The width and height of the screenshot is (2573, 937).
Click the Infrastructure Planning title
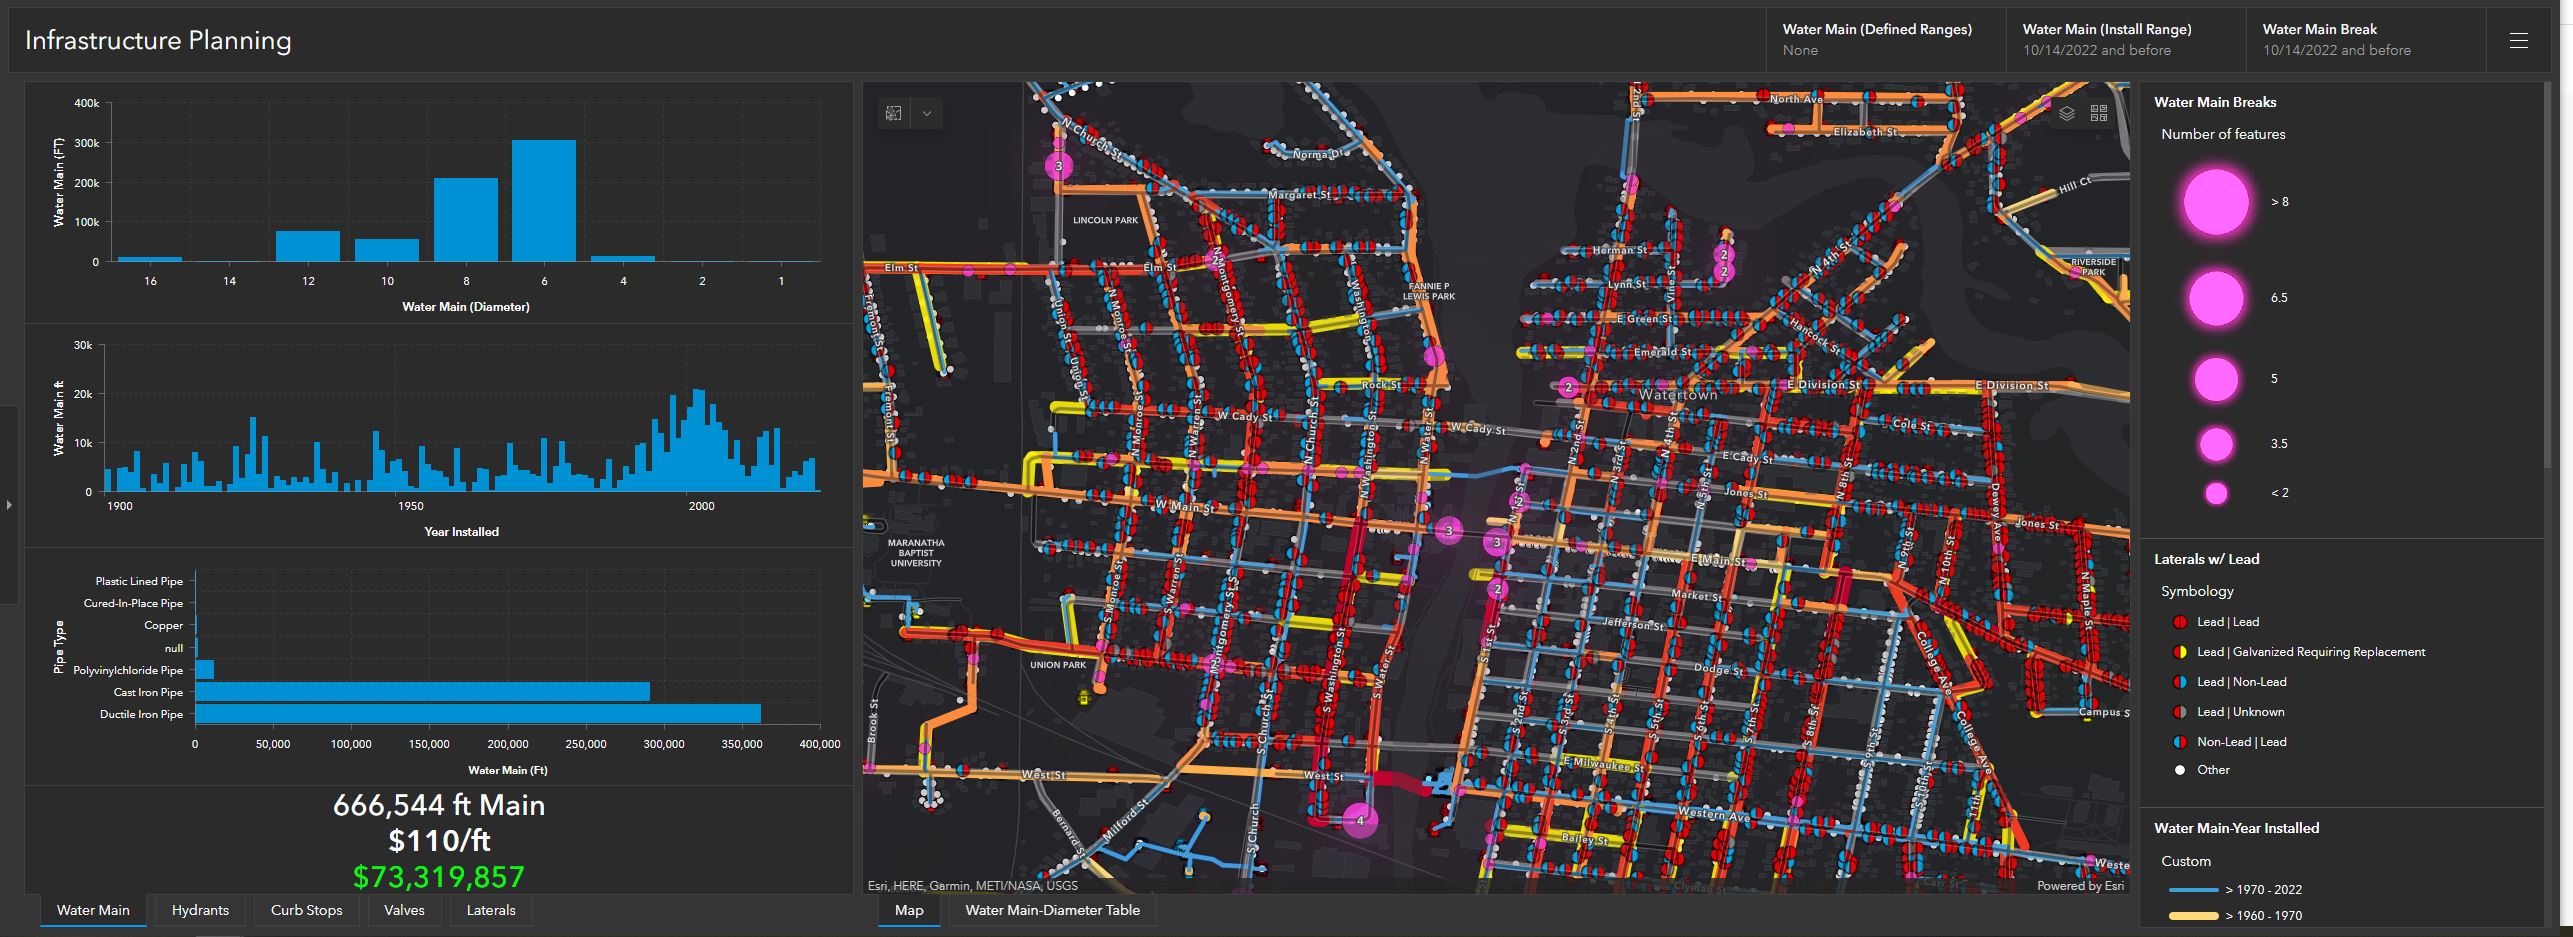pos(158,40)
